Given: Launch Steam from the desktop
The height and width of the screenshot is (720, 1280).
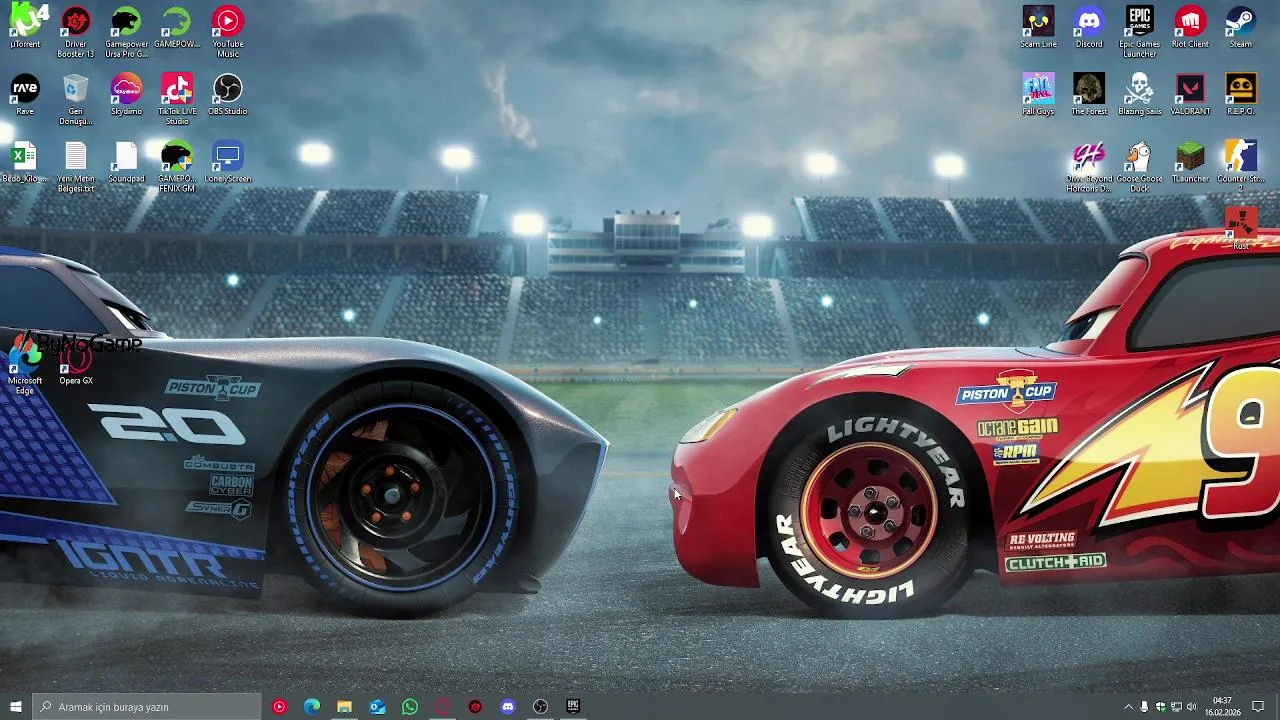Looking at the screenshot, I should [x=1241, y=27].
